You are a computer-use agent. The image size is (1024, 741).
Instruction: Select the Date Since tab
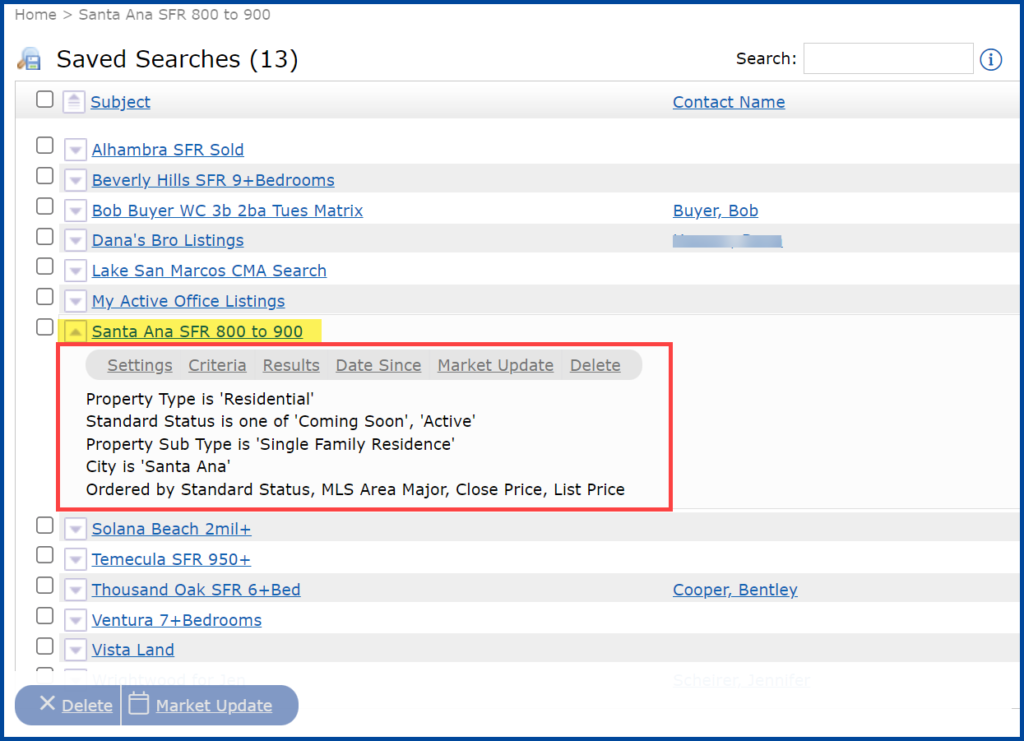coord(378,365)
